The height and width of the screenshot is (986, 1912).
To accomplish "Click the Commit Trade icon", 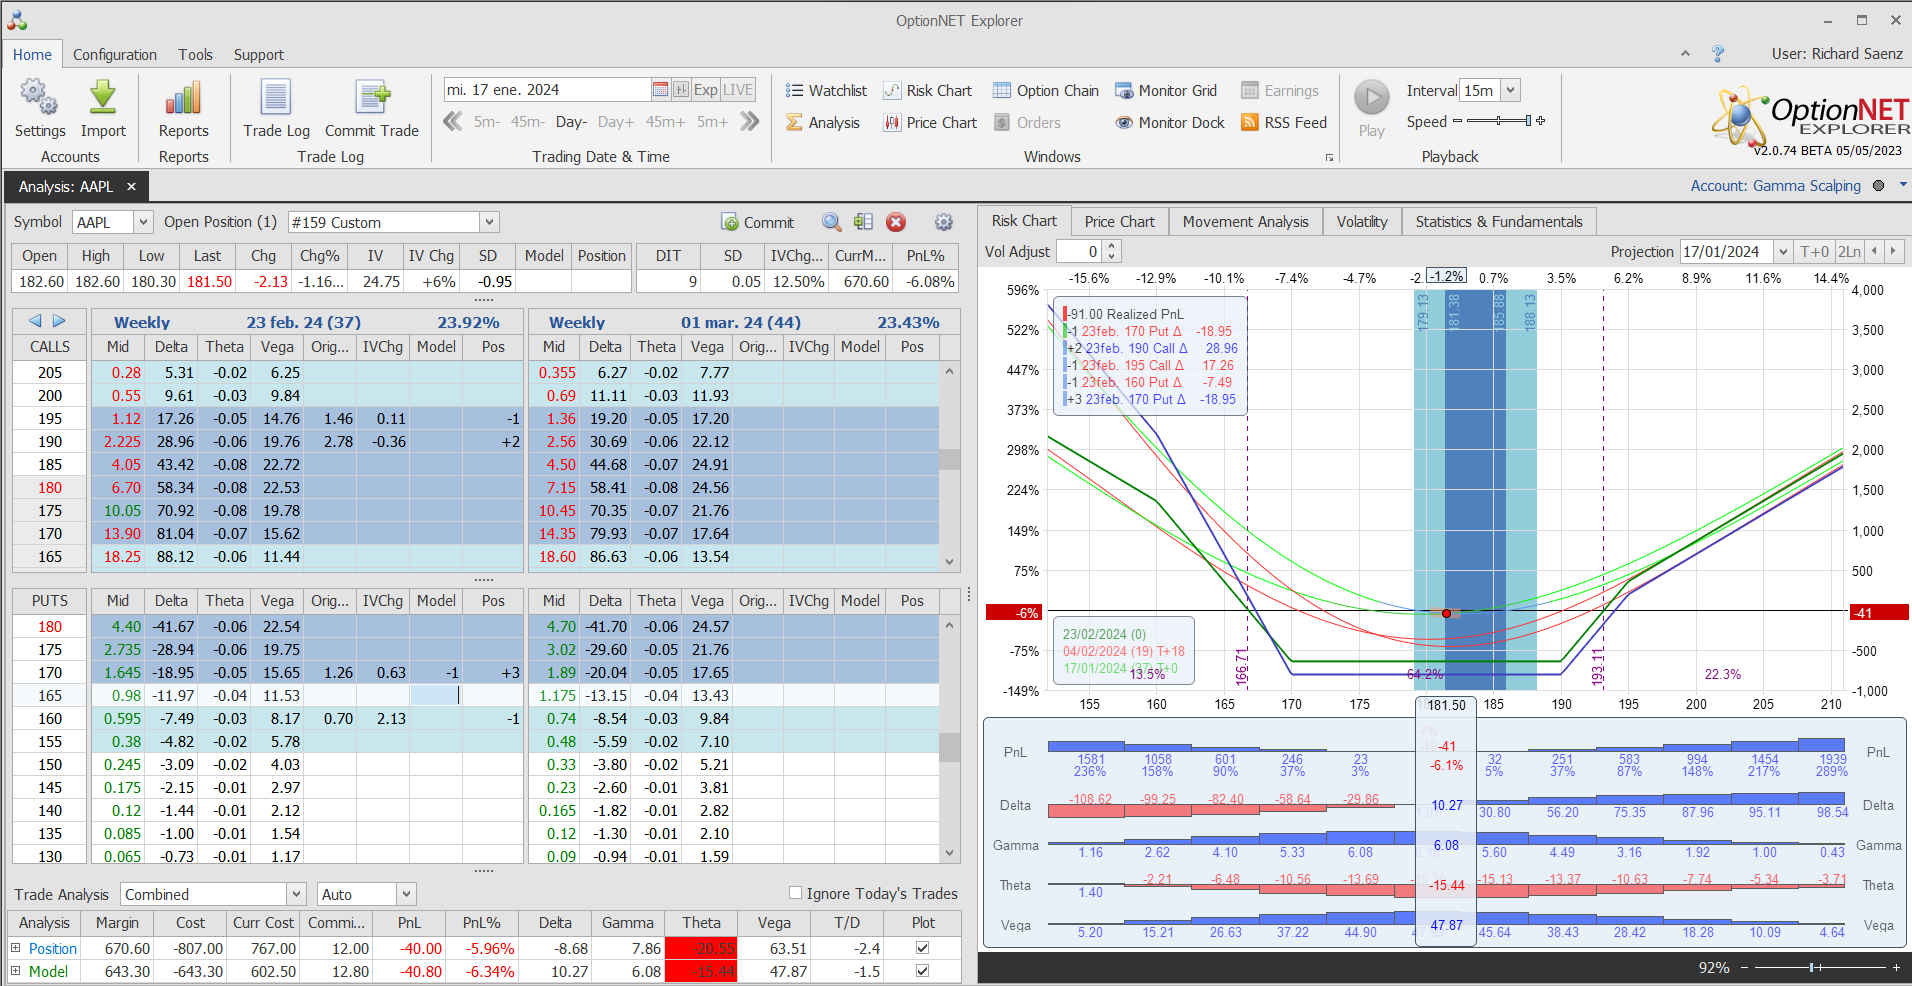I will [372, 98].
